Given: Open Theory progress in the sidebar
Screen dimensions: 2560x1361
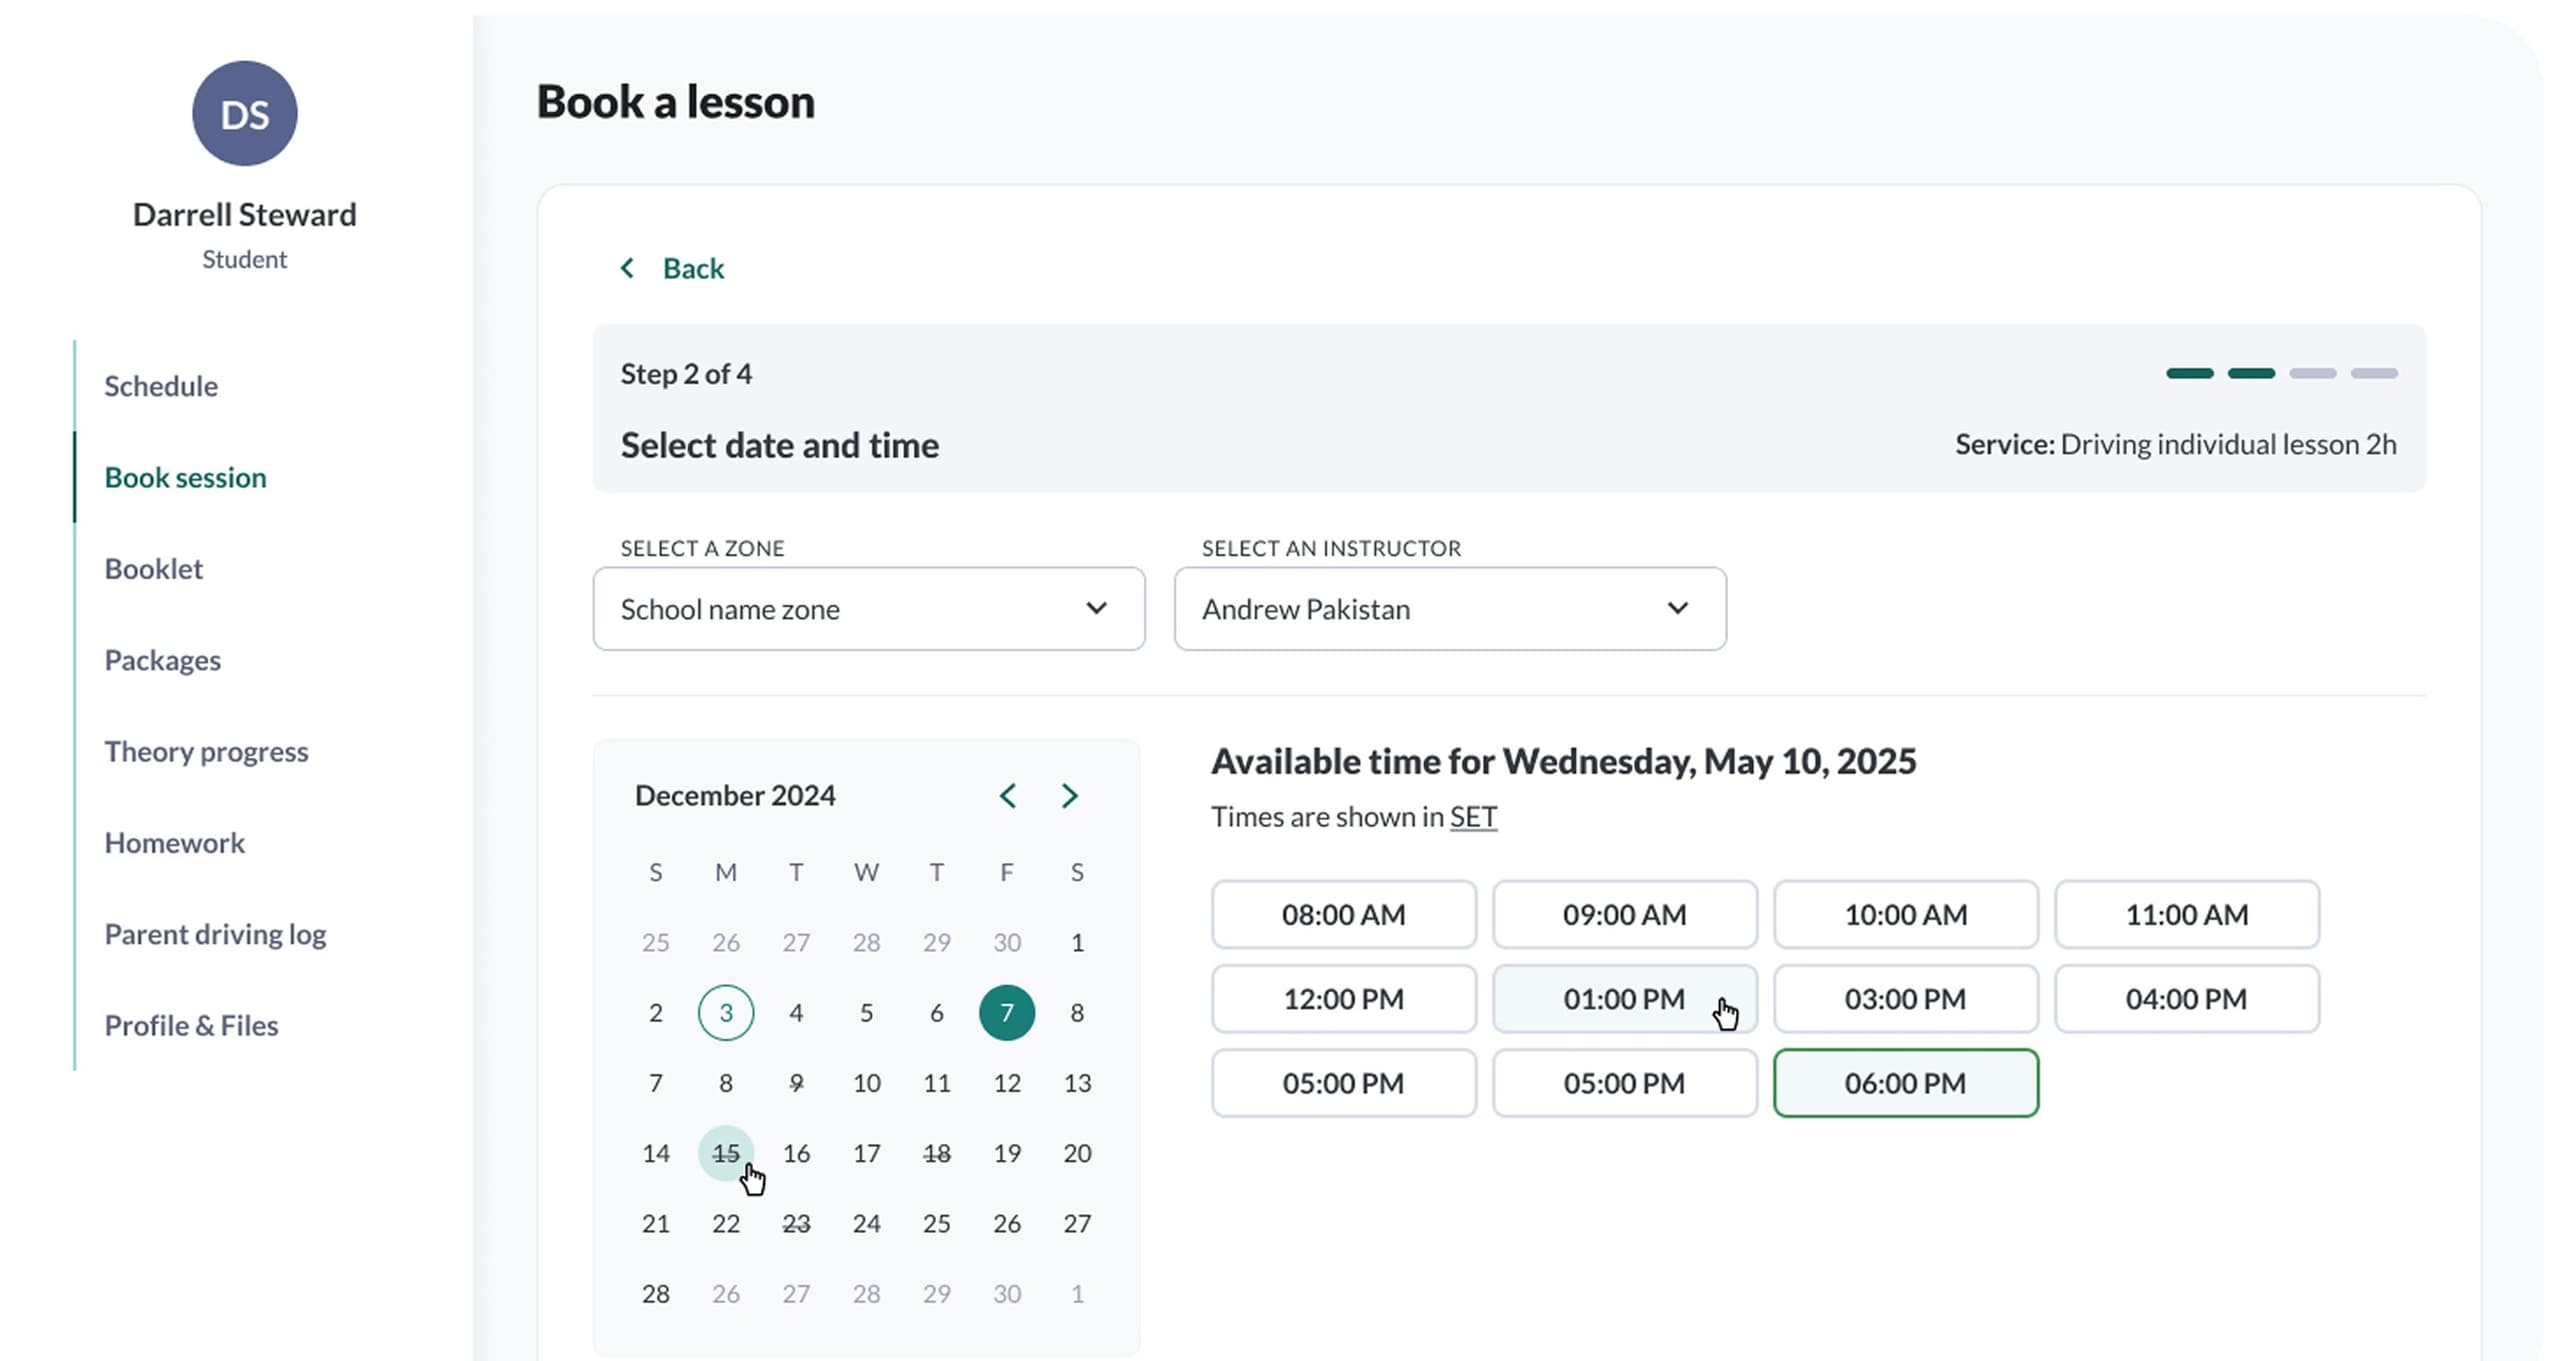Looking at the screenshot, I should 206,751.
